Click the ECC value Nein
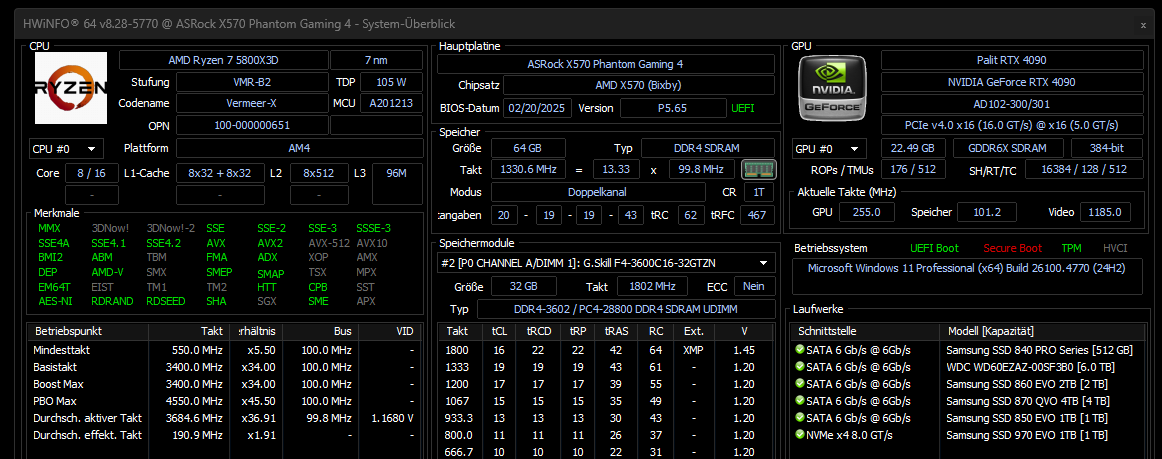 tap(754, 286)
